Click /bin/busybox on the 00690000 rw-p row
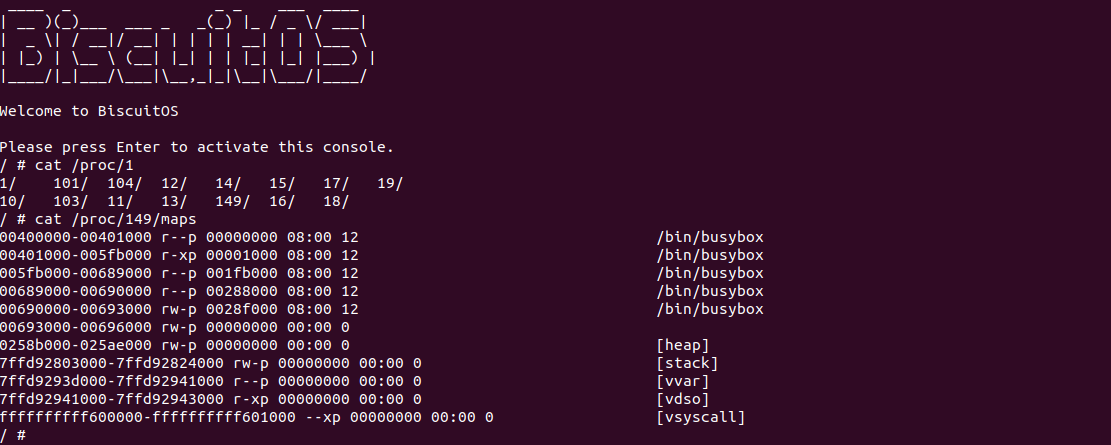This screenshot has height=445, width=1111. point(710,309)
